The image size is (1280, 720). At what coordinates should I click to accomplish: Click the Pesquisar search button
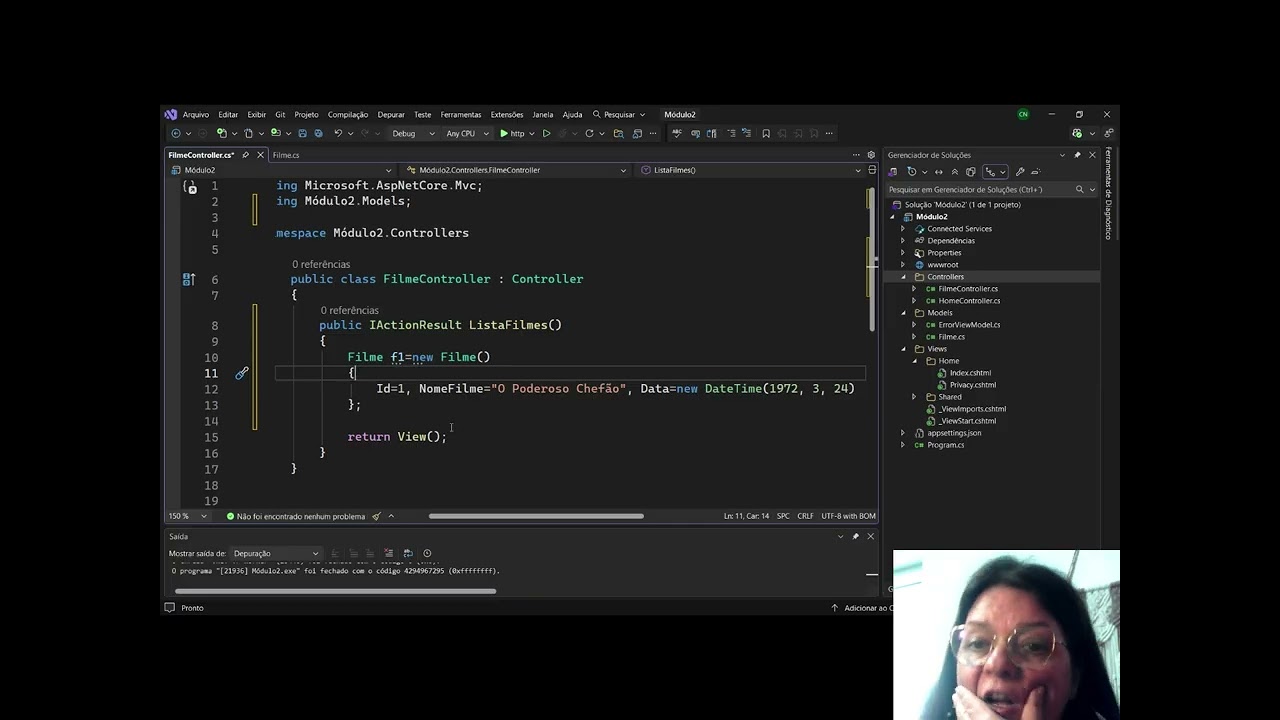click(x=619, y=115)
